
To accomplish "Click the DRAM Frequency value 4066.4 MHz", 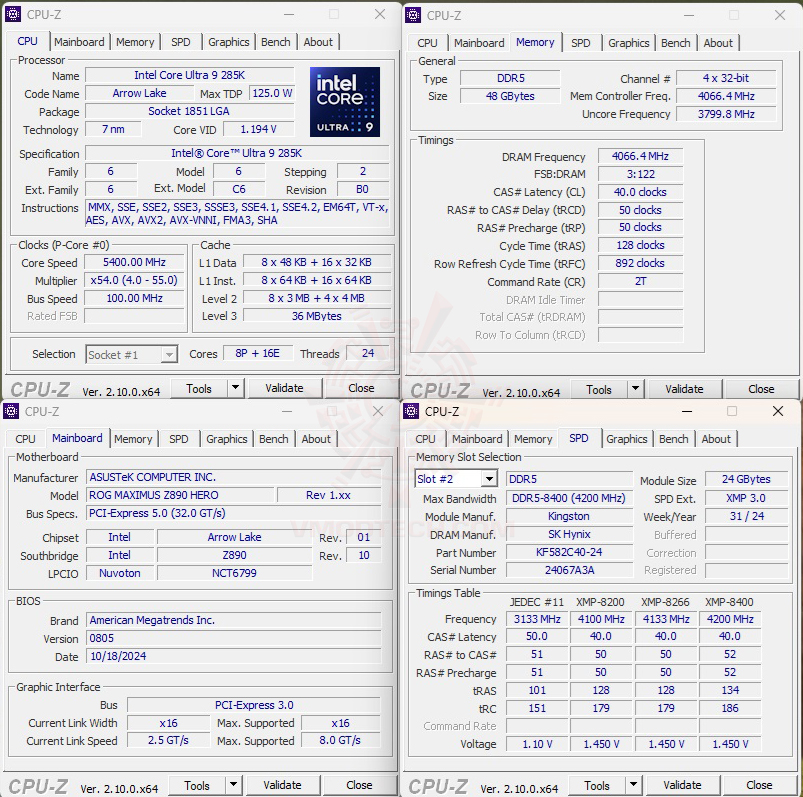I will click(x=640, y=156).
